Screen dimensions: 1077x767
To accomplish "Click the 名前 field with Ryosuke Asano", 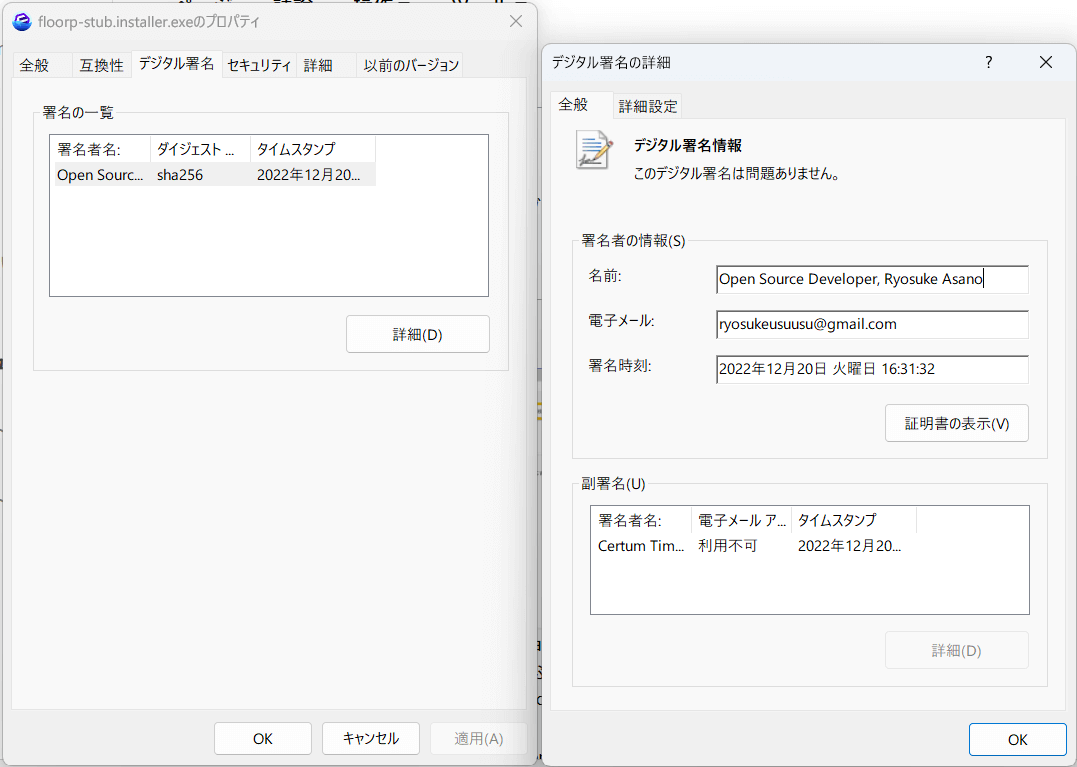I will [871, 280].
